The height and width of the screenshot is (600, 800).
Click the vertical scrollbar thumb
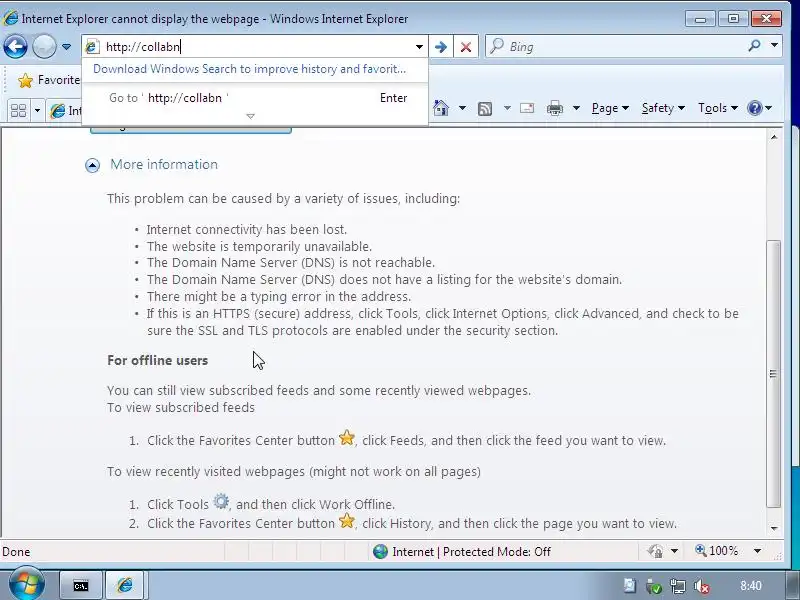(x=773, y=373)
